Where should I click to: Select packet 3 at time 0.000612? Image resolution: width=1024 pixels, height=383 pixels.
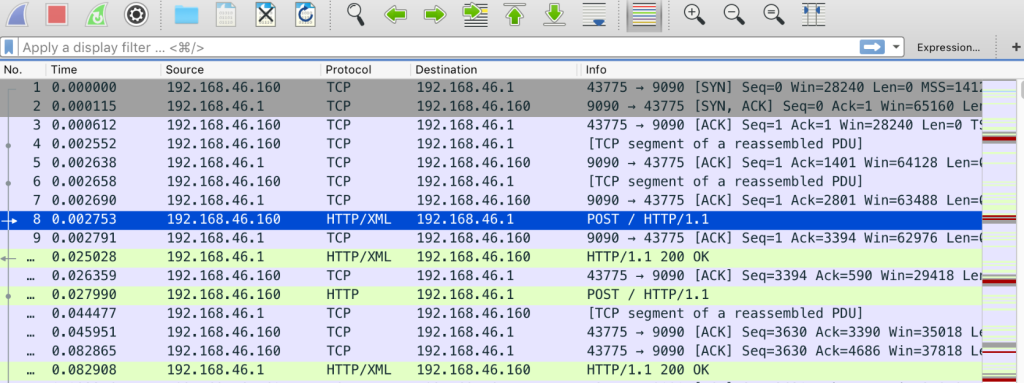490,125
